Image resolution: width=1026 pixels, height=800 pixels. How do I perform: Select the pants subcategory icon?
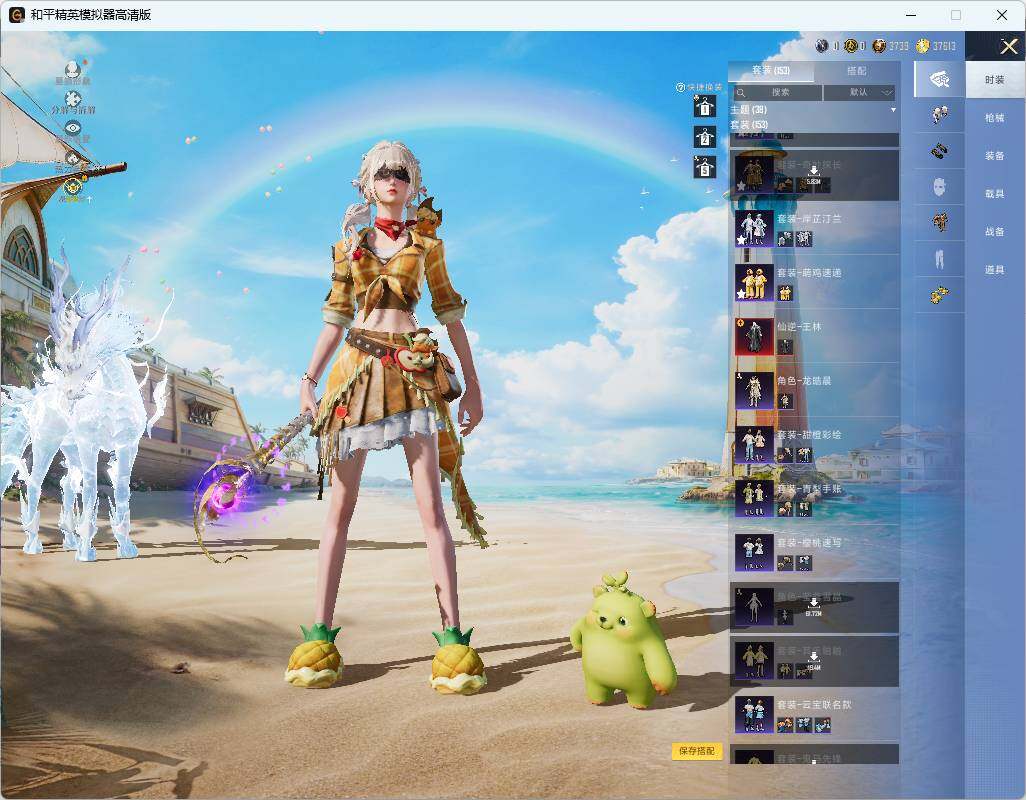940,260
